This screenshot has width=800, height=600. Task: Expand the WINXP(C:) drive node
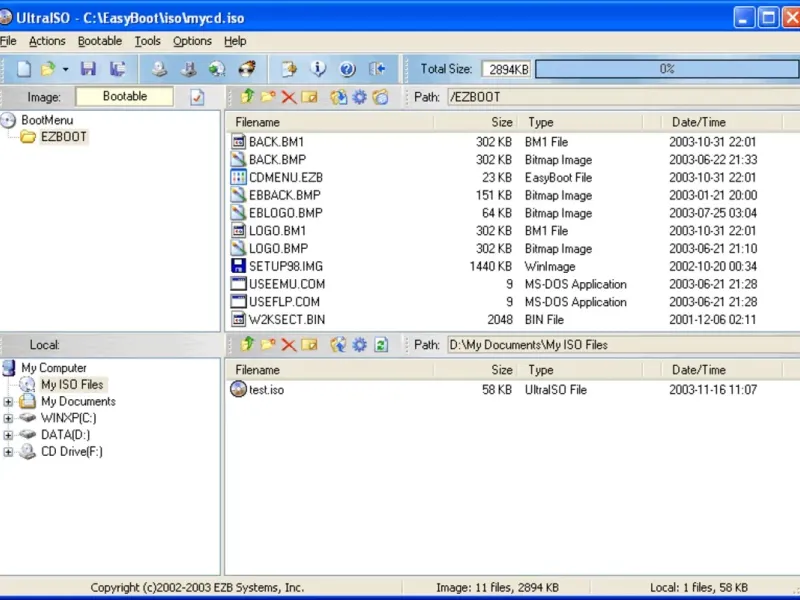(9, 418)
